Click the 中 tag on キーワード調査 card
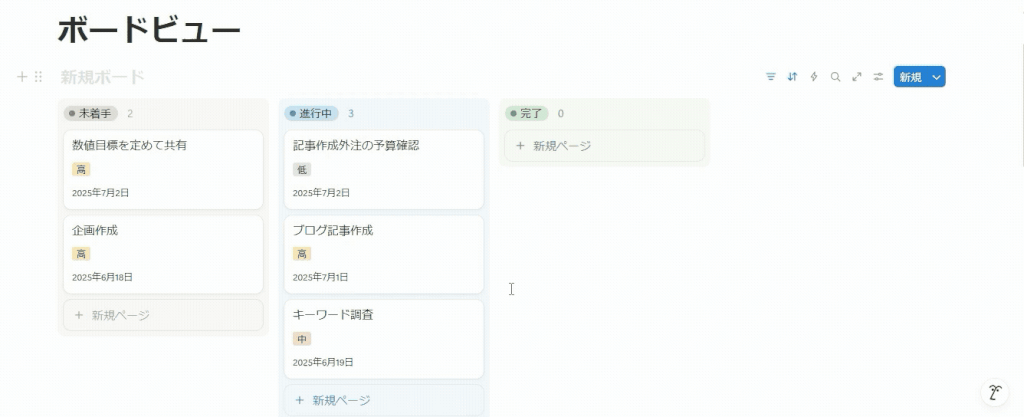This screenshot has height=417, width=1024. tap(302, 339)
